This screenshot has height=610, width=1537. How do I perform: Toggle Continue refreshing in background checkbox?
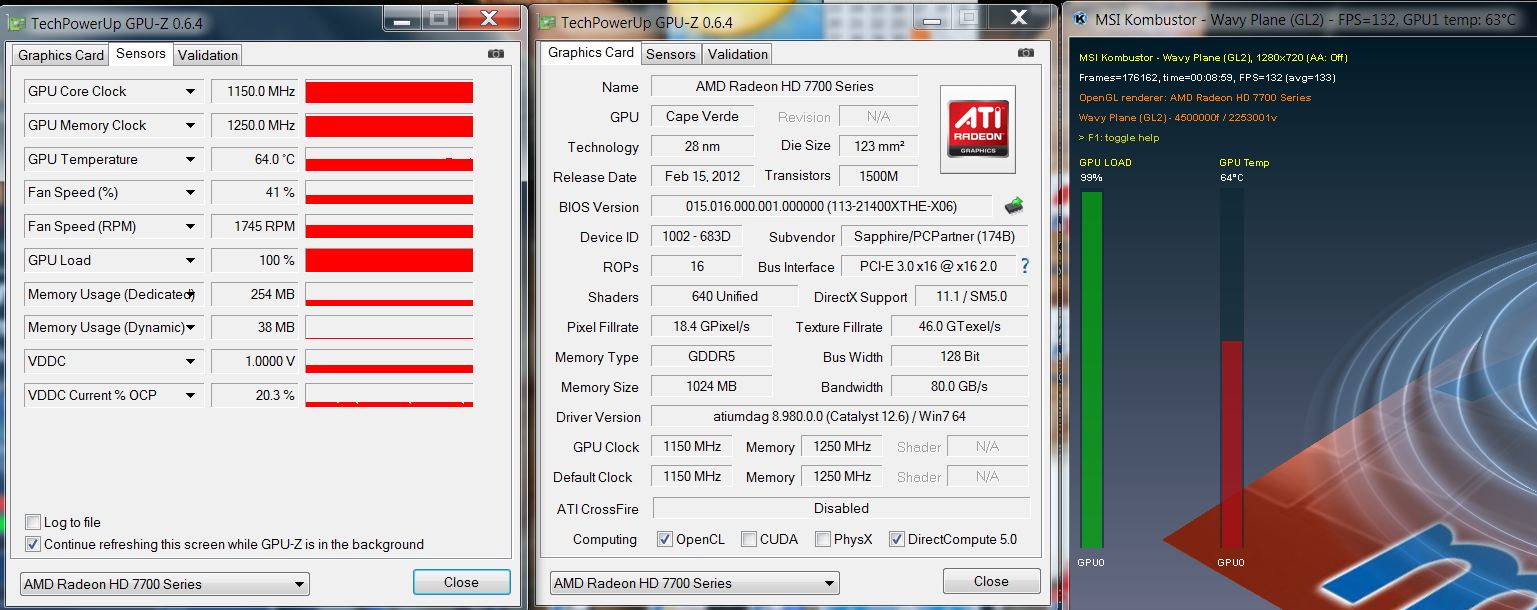[33, 544]
